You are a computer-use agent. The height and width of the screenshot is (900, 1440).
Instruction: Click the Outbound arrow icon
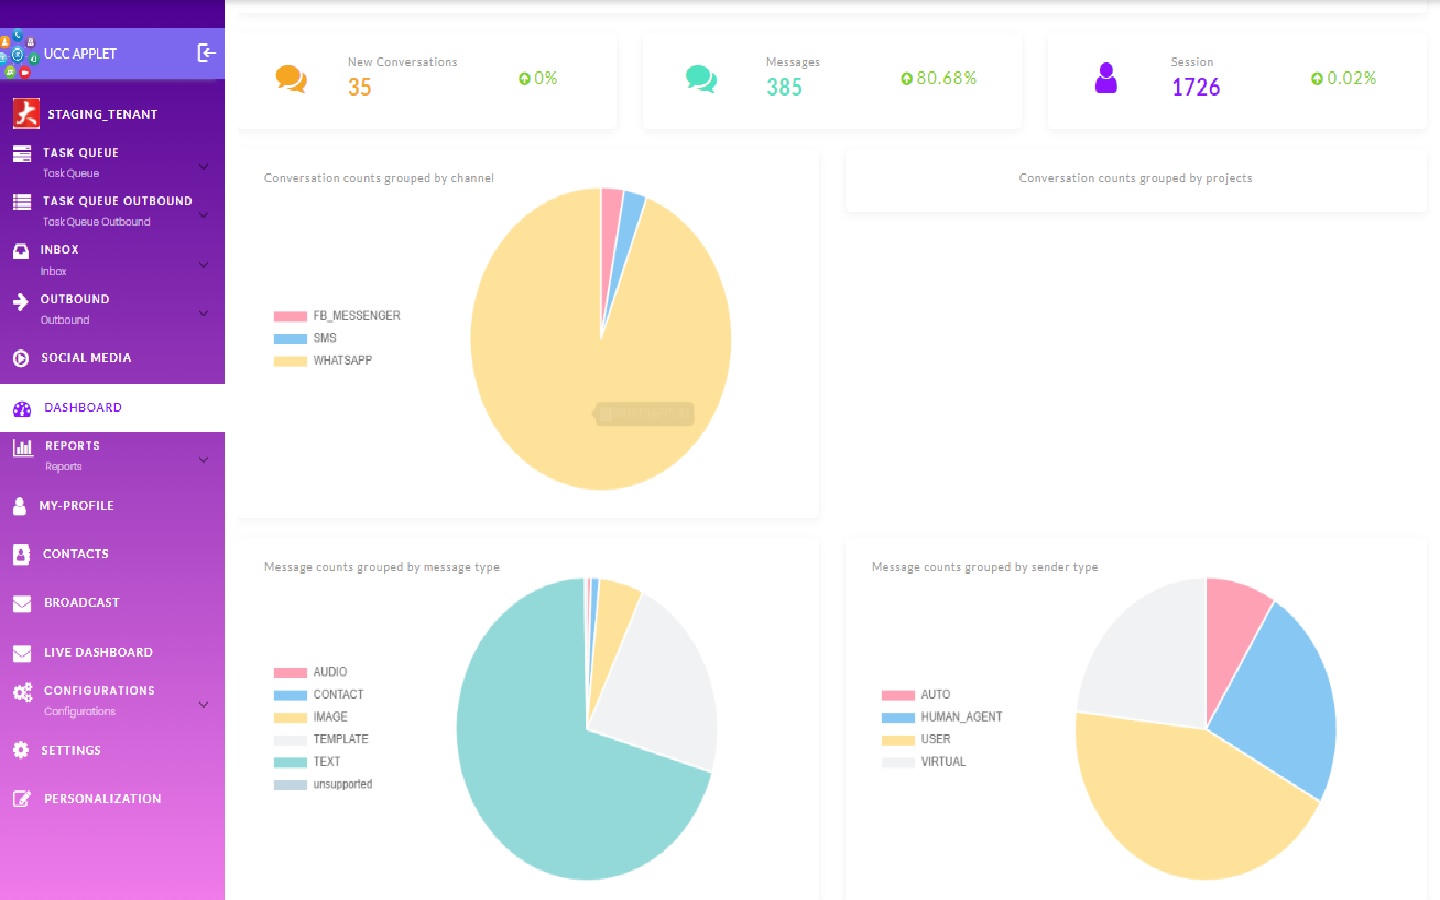(x=21, y=301)
